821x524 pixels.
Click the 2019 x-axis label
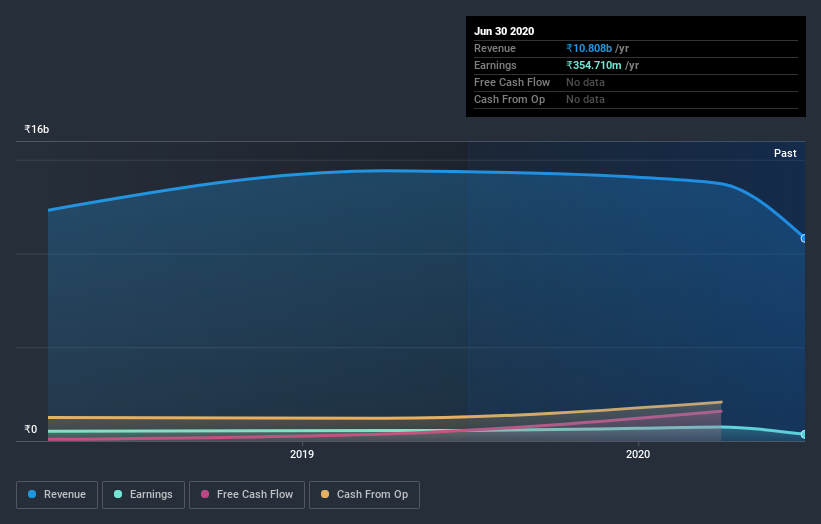302,454
